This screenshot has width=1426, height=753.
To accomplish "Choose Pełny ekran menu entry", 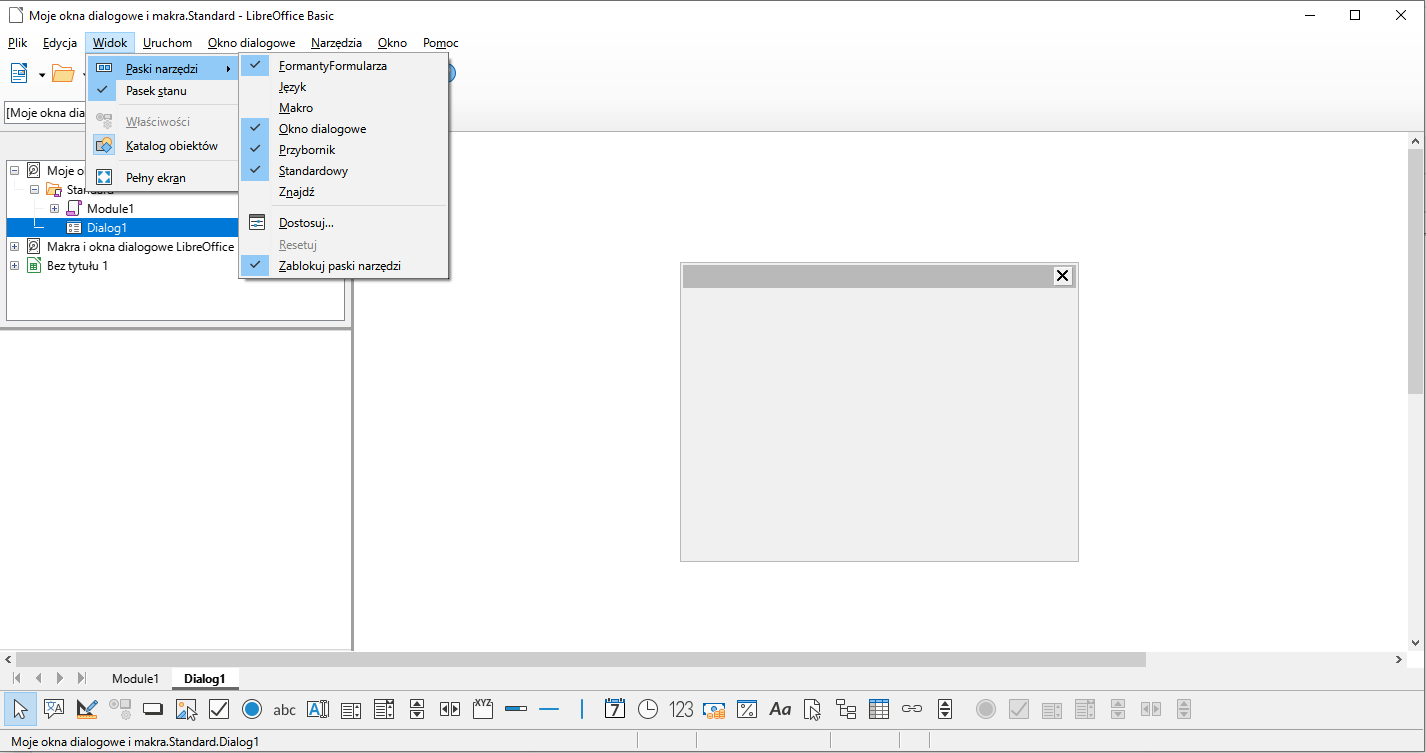I will (x=162, y=178).
